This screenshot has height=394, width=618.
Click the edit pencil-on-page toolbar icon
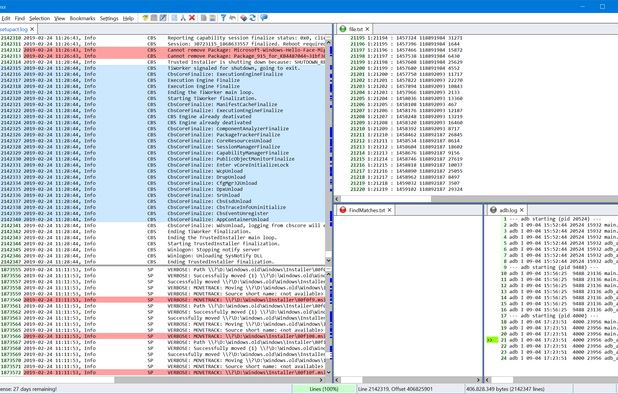163,18
